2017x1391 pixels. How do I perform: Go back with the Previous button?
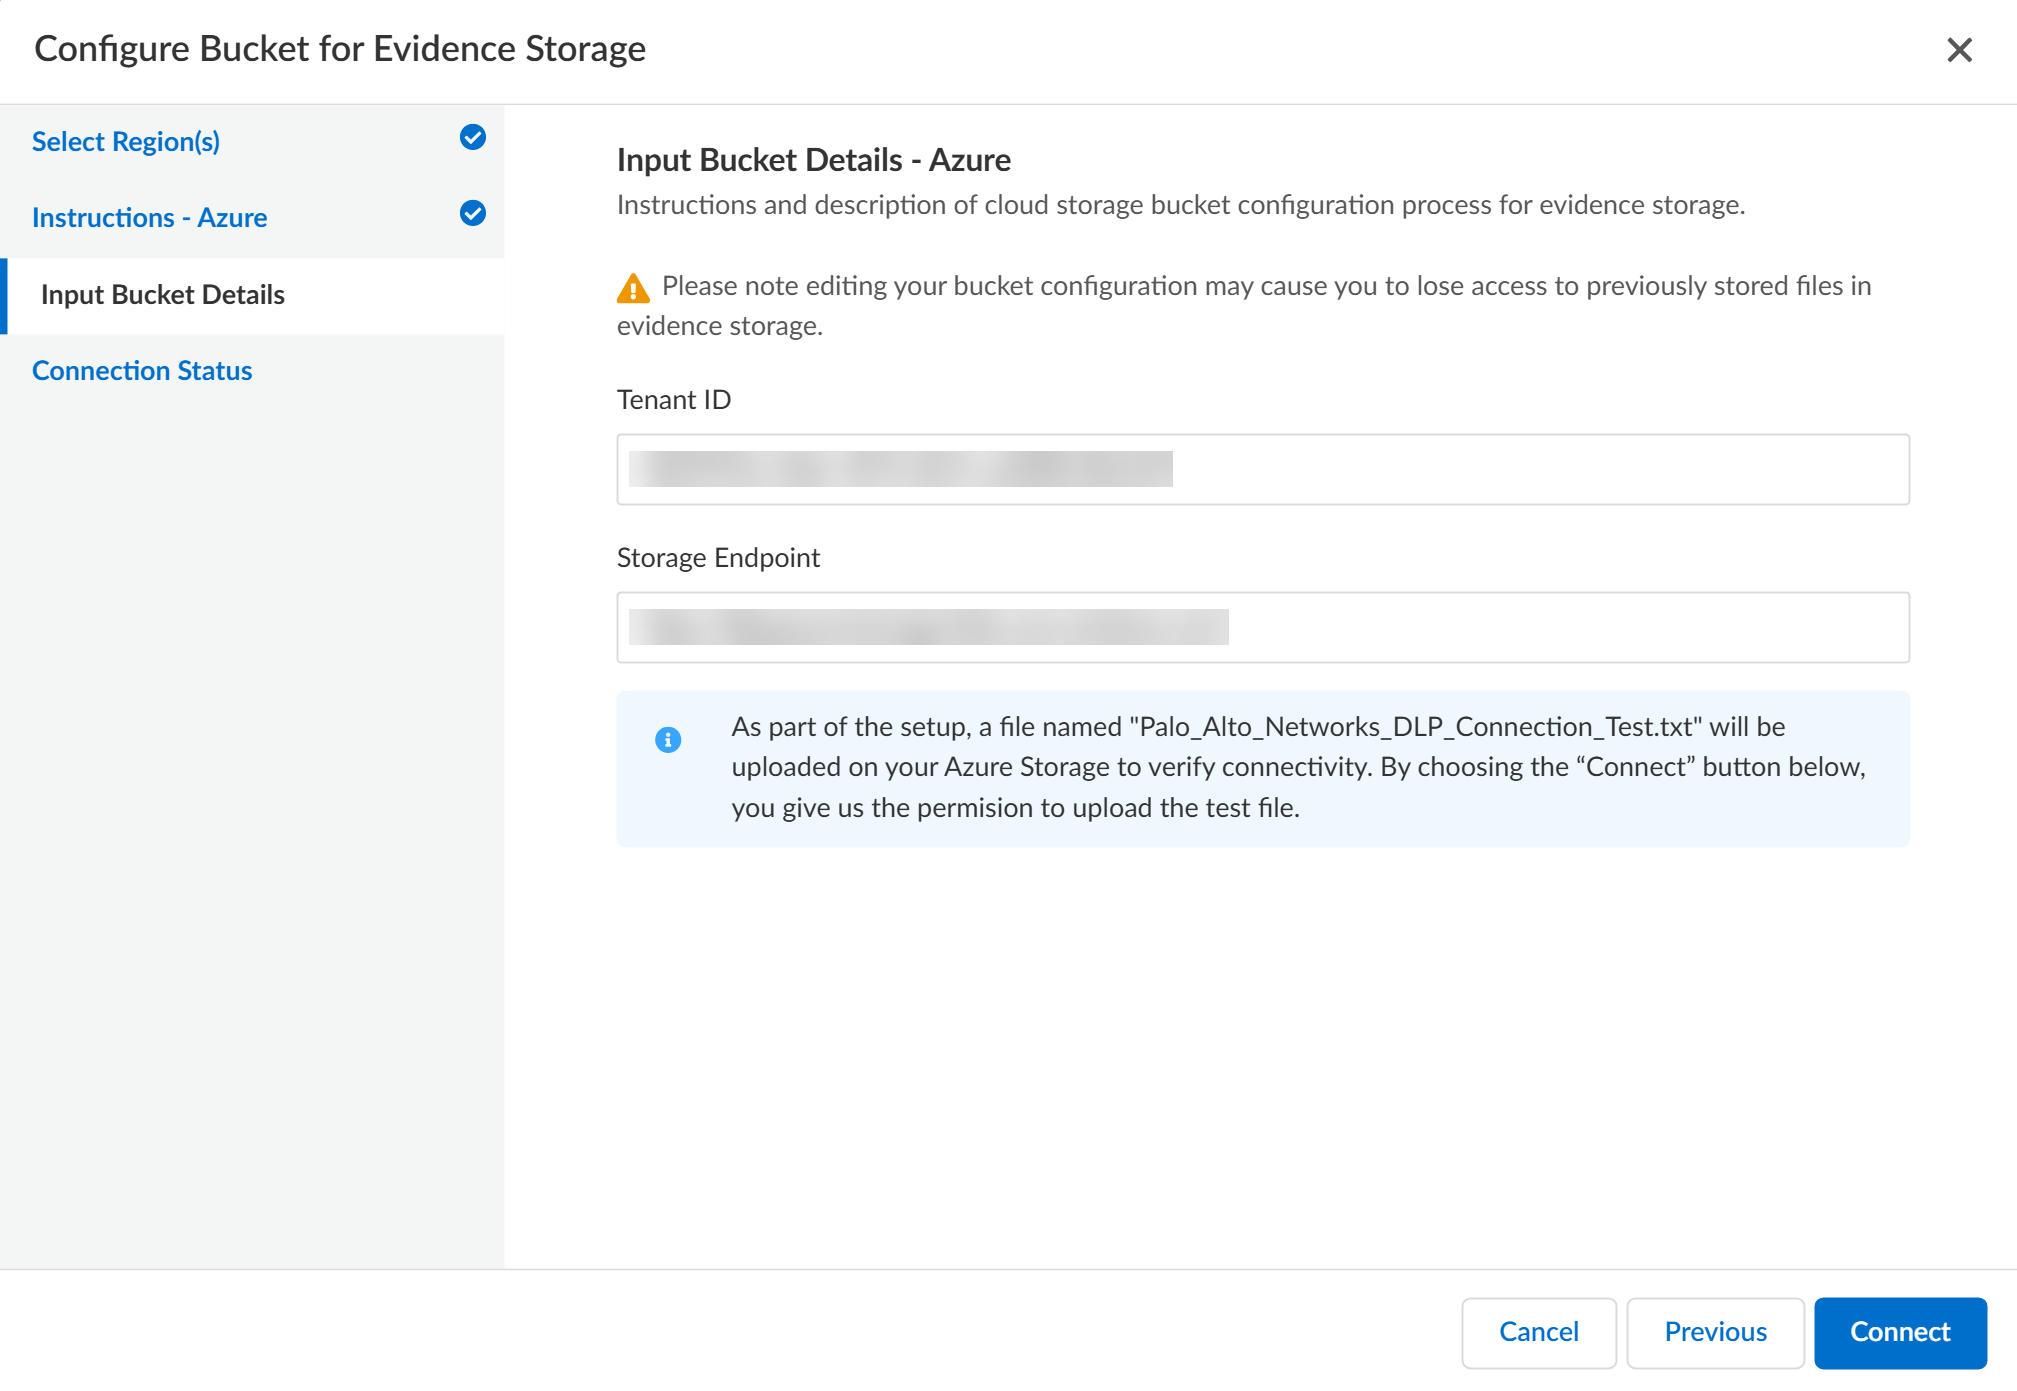click(1714, 1332)
